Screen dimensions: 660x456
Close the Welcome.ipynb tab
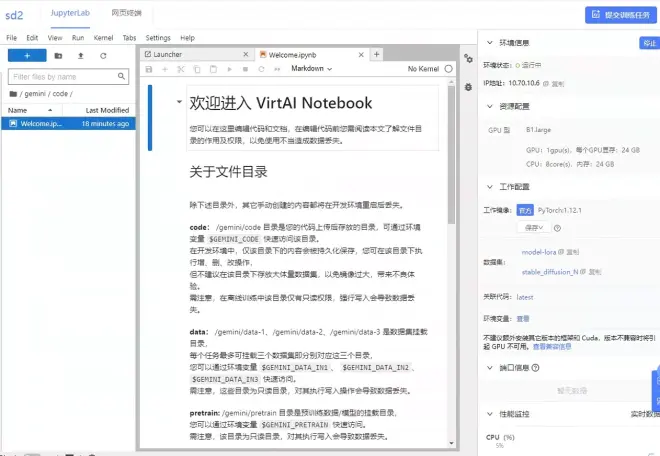[361, 55]
